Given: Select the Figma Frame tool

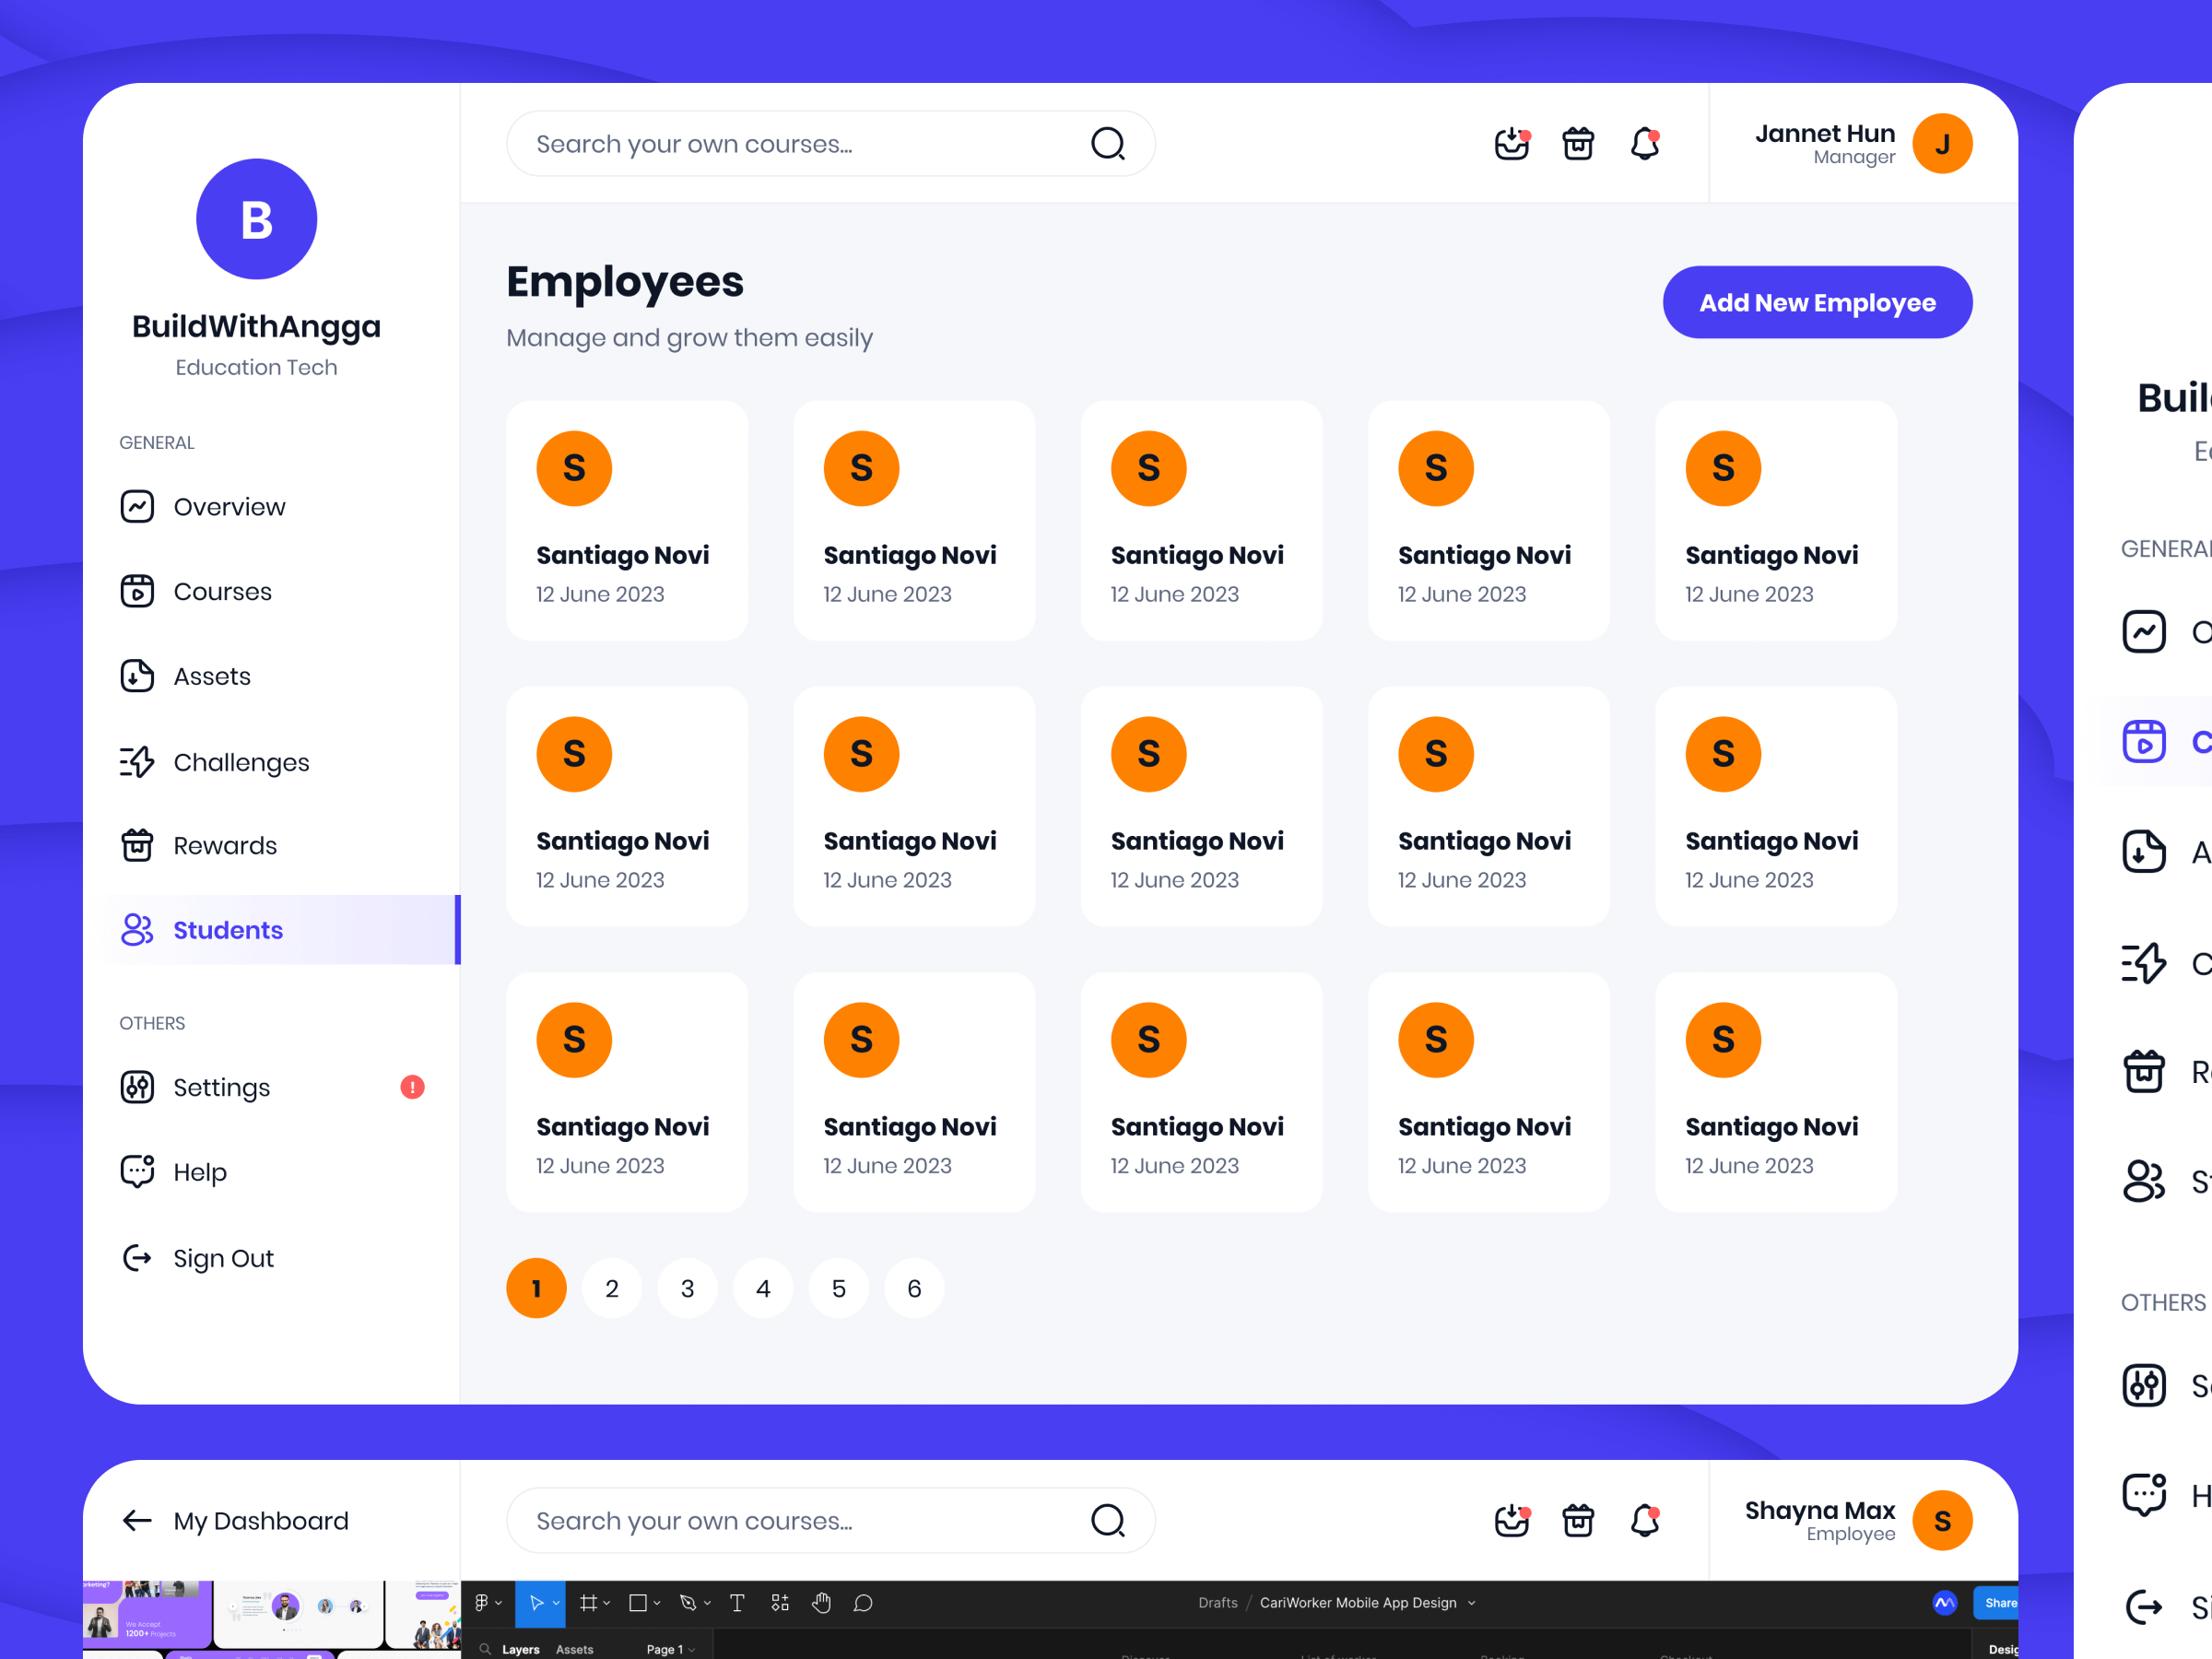Looking at the screenshot, I should (x=588, y=1603).
